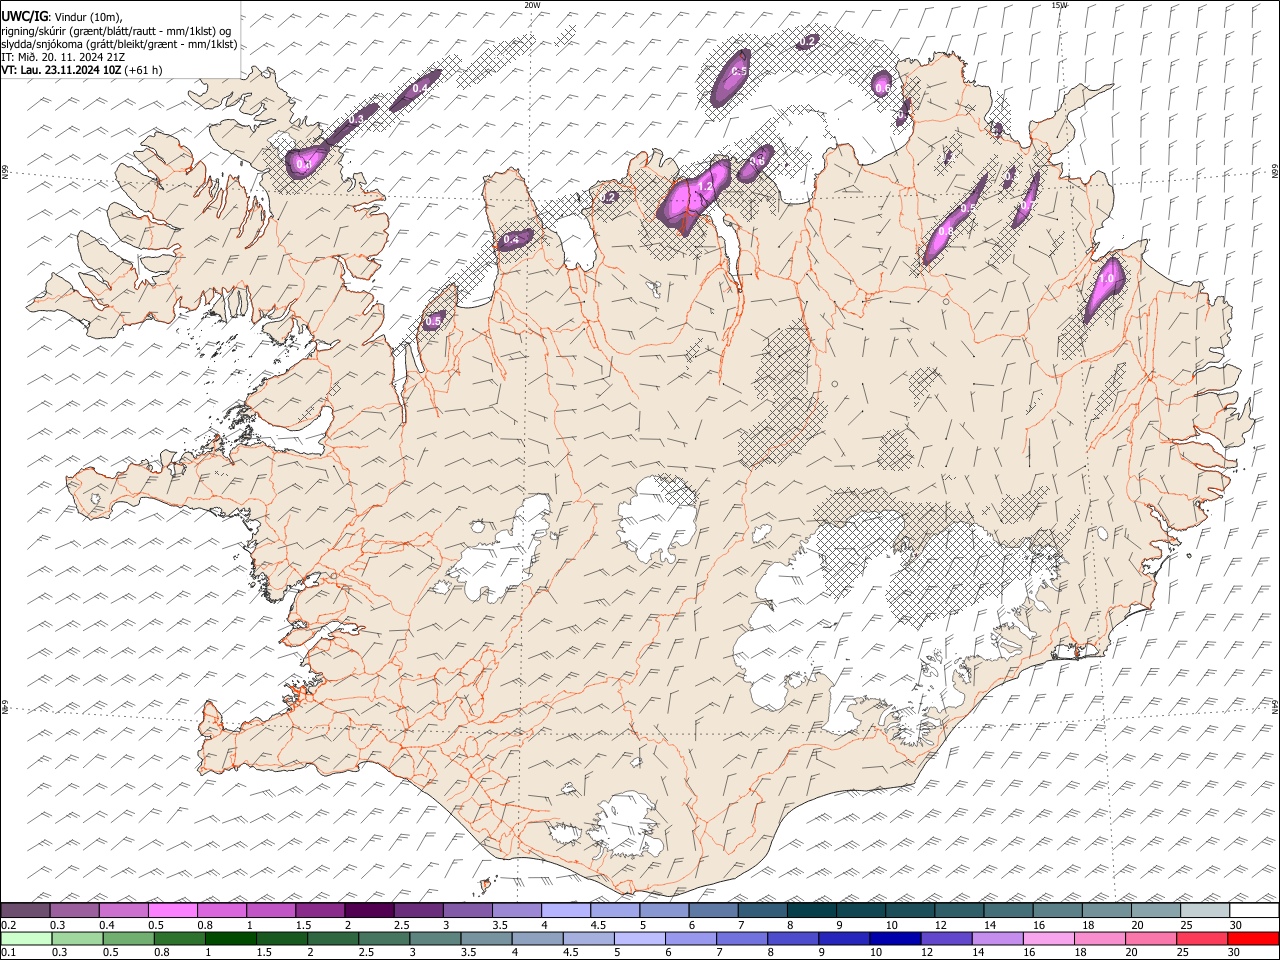This screenshot has width=1280, height=960.
Task: Pick upper legend swatch starting at 1.5
Action: pos(319,911)
